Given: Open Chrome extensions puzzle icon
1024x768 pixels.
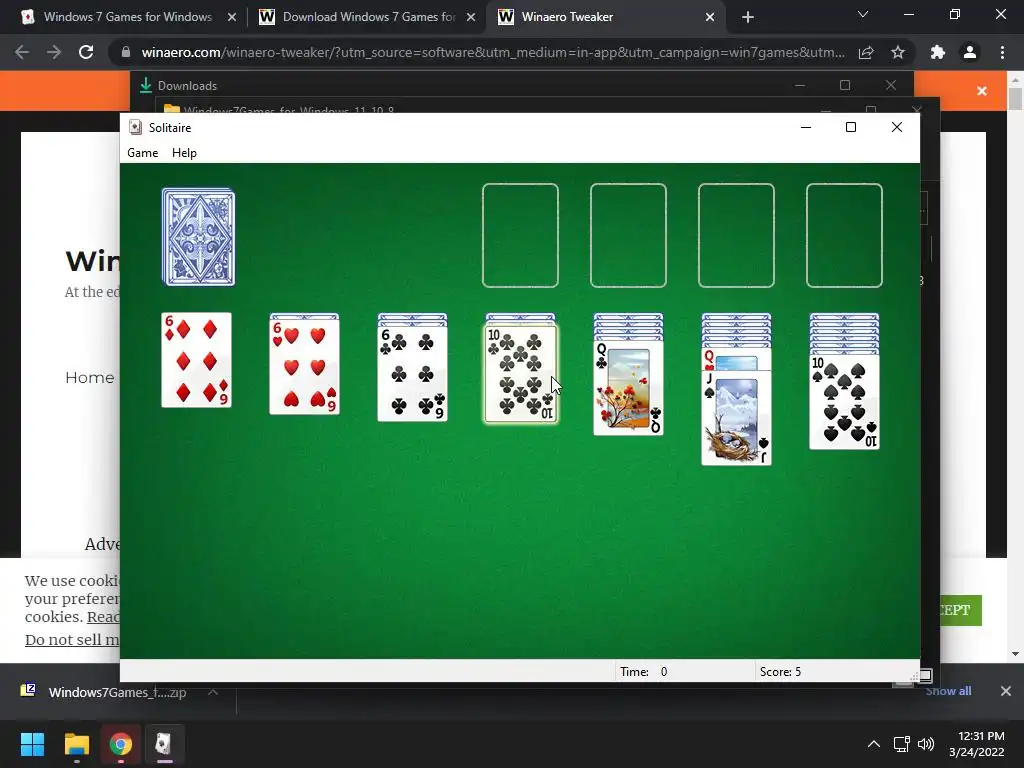Looking at the screenshot, I should (938, 52).
